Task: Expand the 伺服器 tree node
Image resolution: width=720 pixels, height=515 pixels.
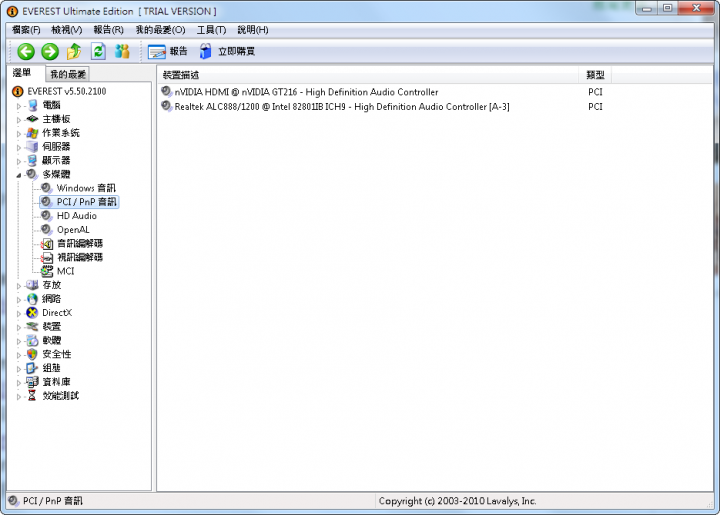Action: (x=19, y=147)
